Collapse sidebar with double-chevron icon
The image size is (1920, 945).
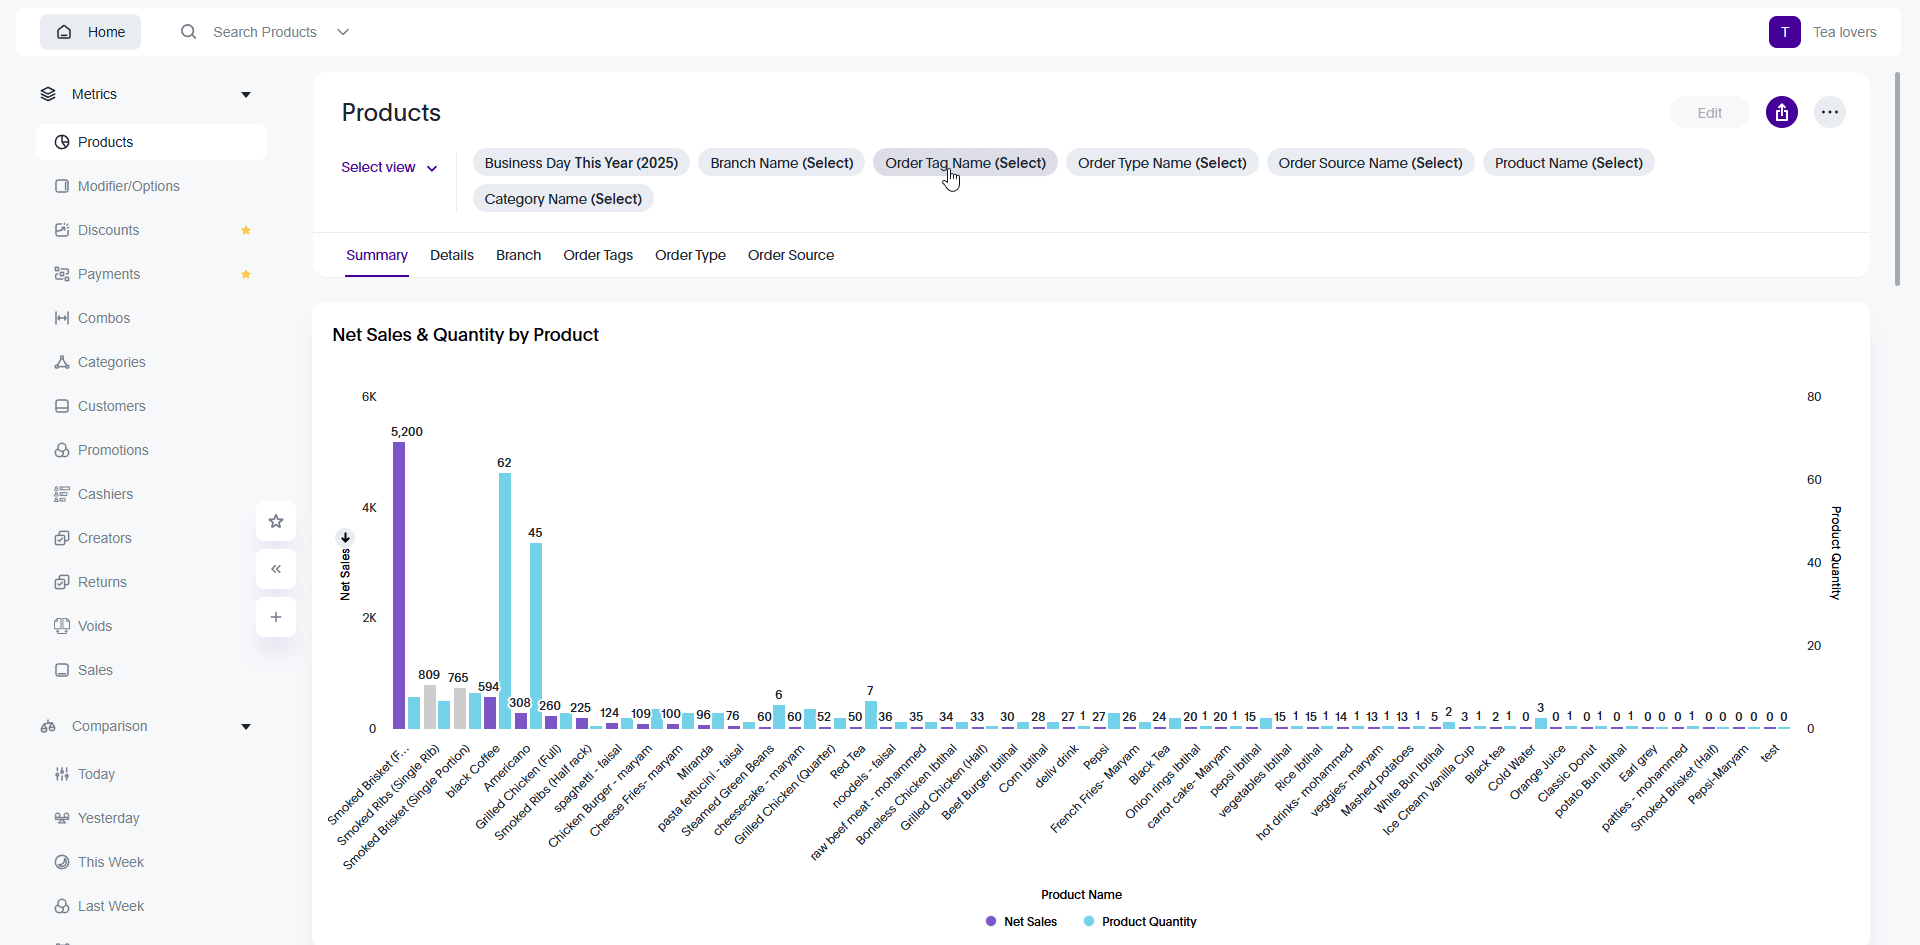coord(276,569)
